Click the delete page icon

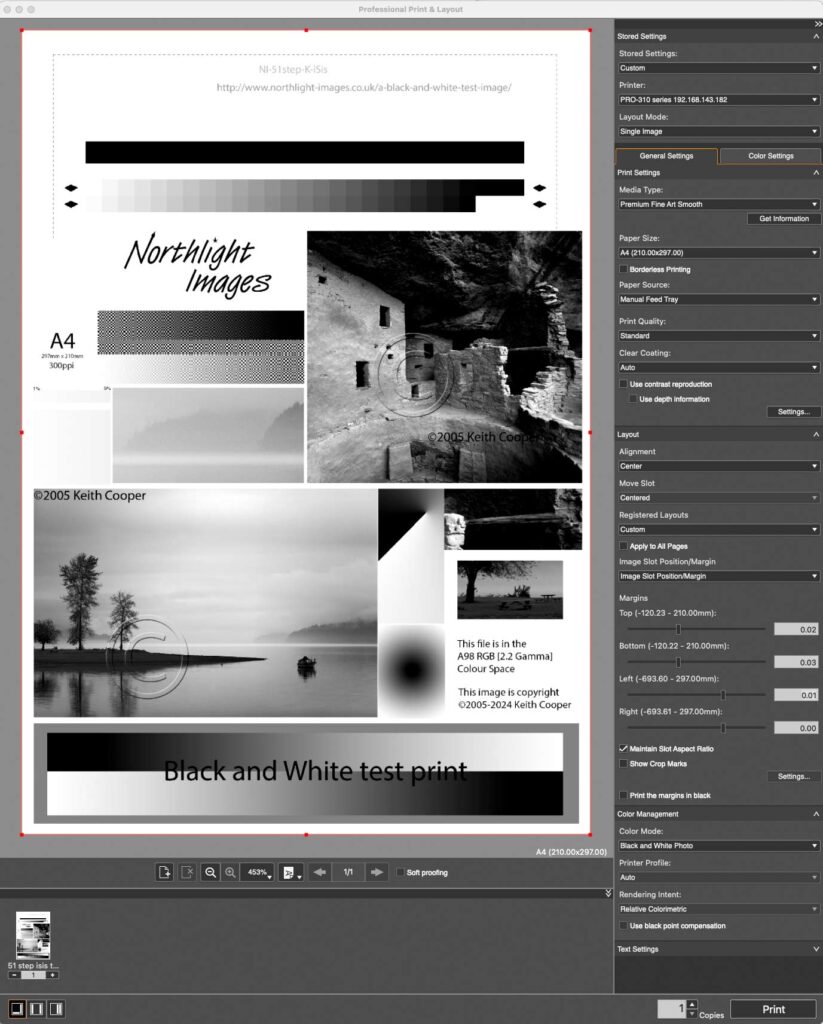click(x=187, y=872)
